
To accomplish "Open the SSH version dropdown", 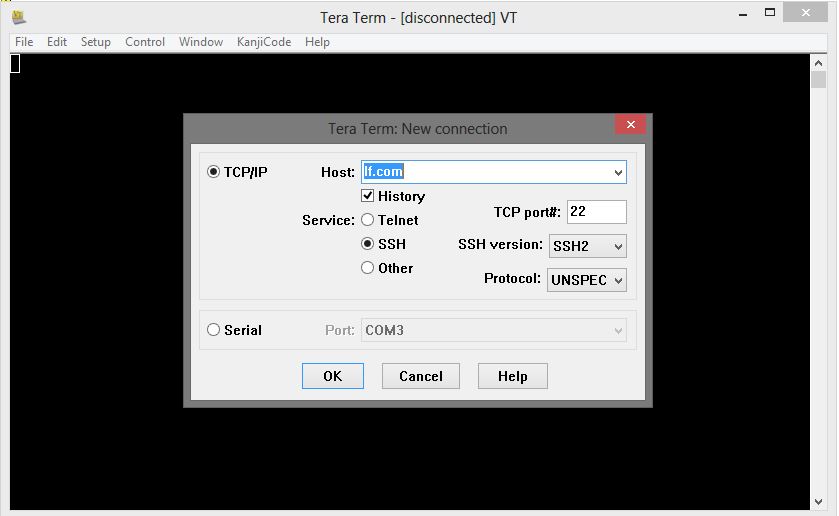I will click(588, 246).
